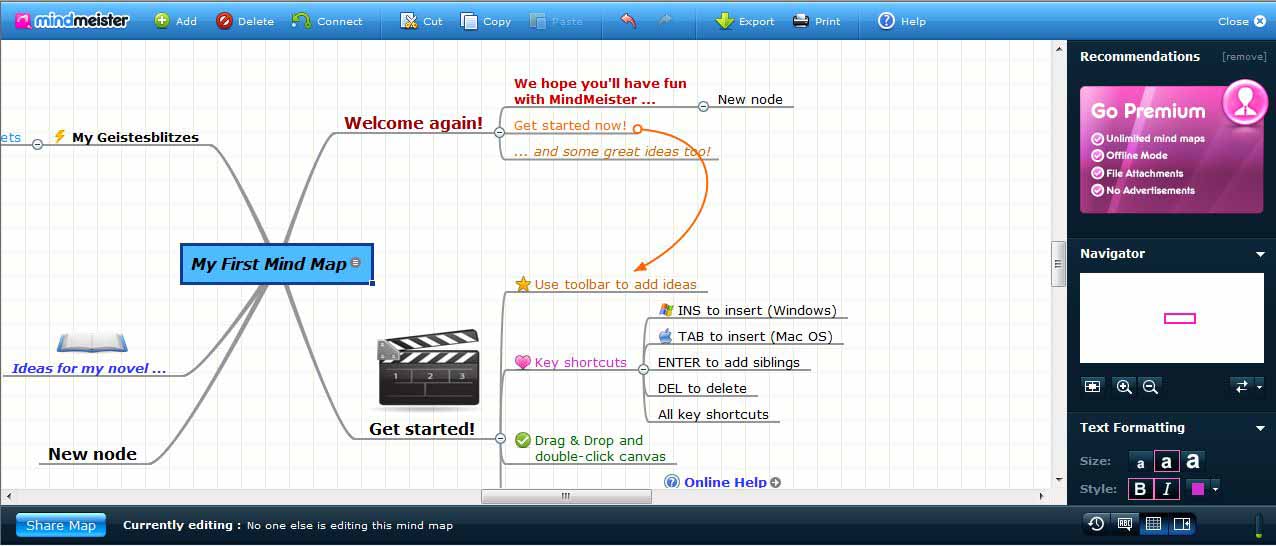The image size is (1276, 546).
Task: Collapse the Navigator panel
Action: (1260, 255)
